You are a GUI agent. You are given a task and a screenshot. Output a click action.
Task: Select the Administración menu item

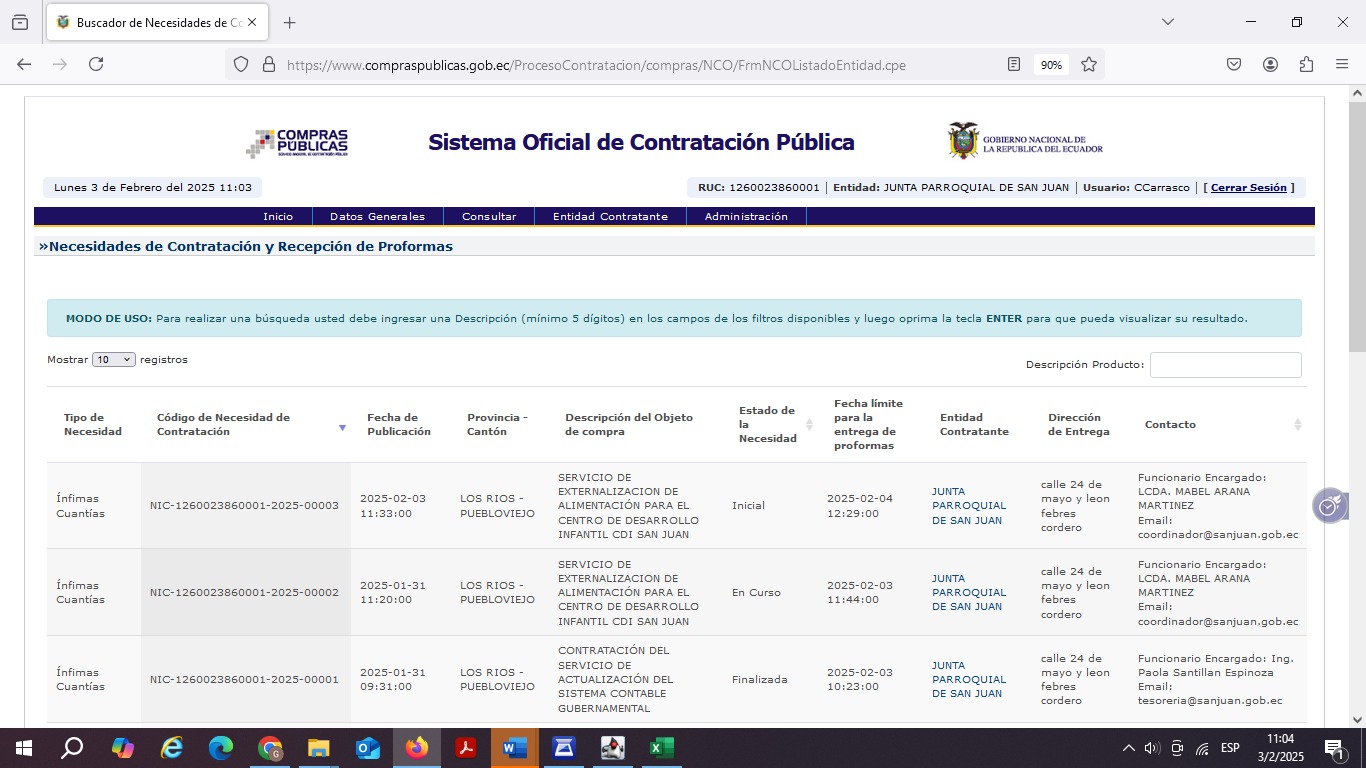[x=746, y=216]
